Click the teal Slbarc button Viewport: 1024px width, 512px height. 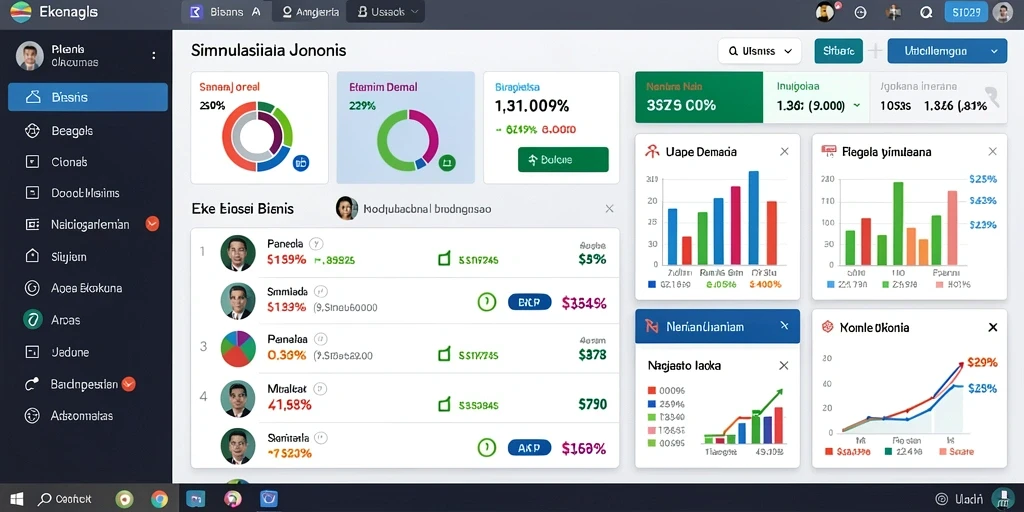click(839, 51)
